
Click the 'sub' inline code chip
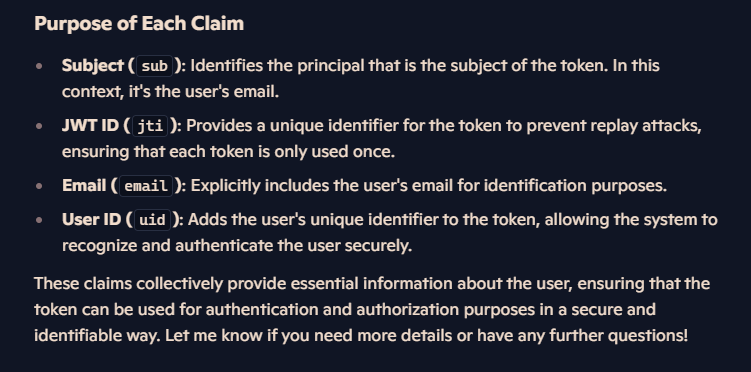[155, 66]
